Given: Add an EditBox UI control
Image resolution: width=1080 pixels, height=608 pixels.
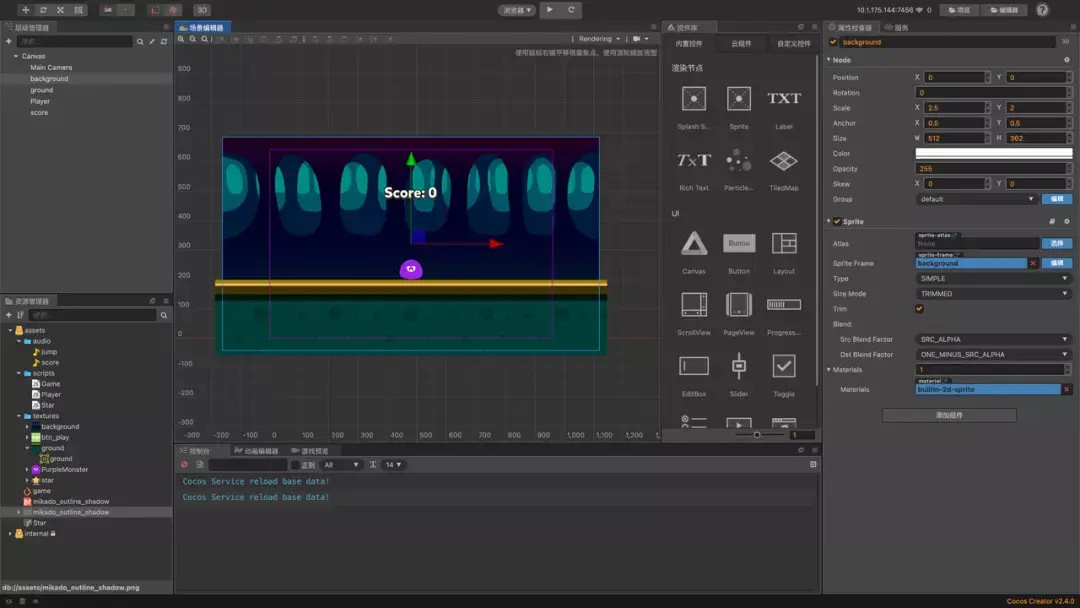Looking at the screenshot, I should pos(694,366).
